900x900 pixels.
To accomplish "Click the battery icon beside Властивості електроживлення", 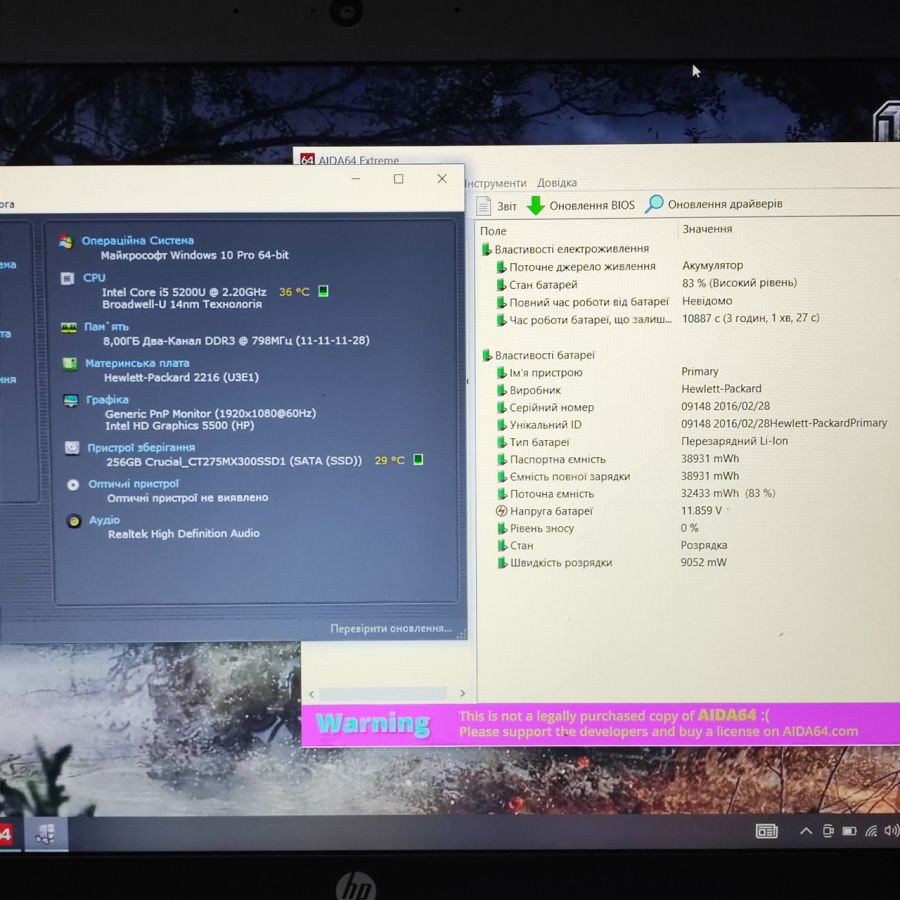I will (x=487, y=249).
